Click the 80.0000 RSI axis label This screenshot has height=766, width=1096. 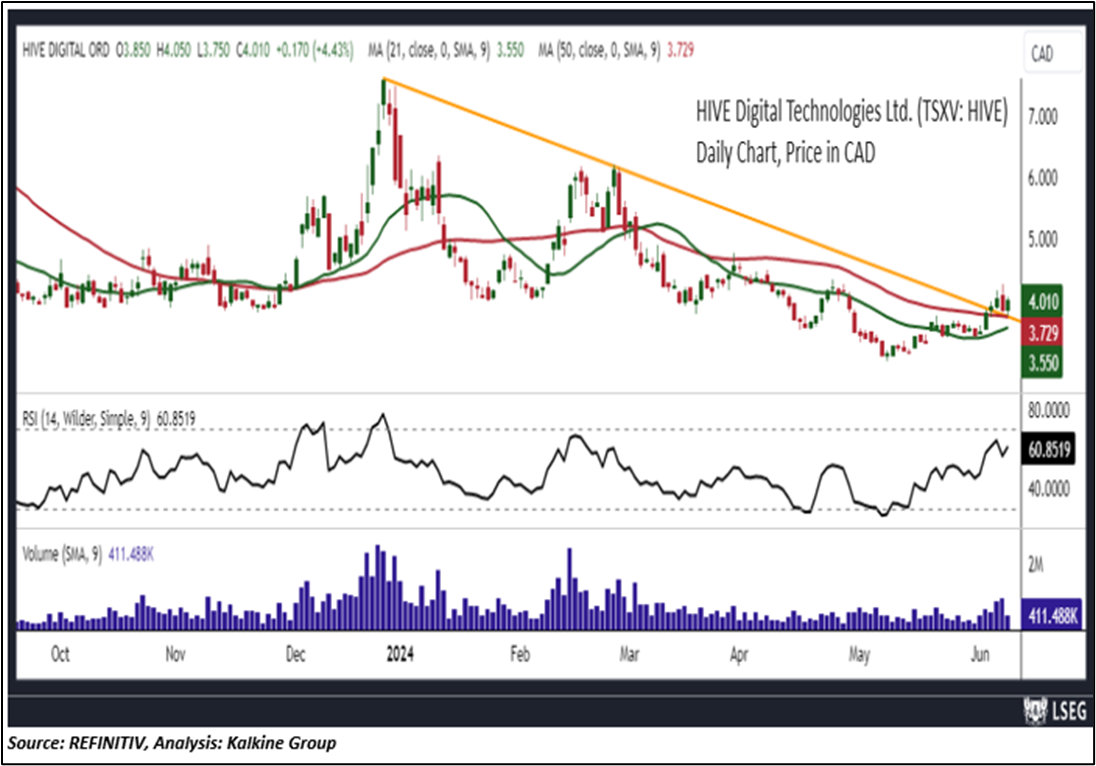[x=1048, y=410]
